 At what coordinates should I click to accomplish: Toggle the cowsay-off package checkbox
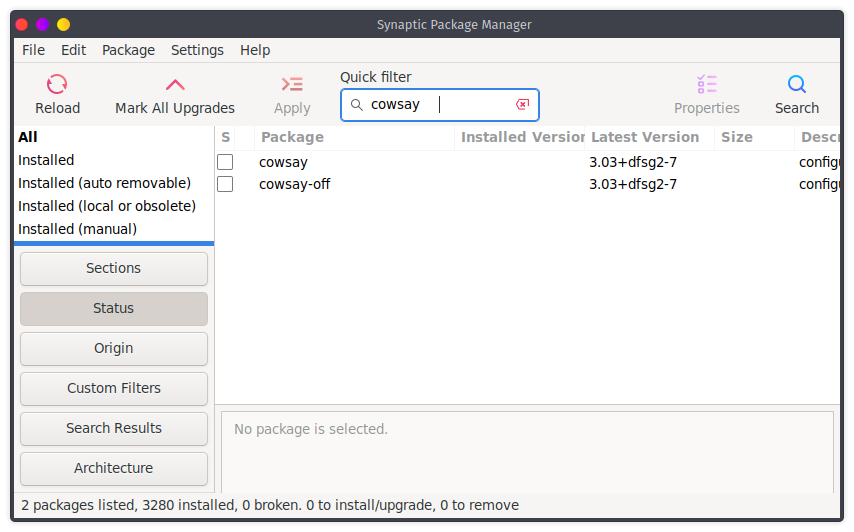pos(225,184)
